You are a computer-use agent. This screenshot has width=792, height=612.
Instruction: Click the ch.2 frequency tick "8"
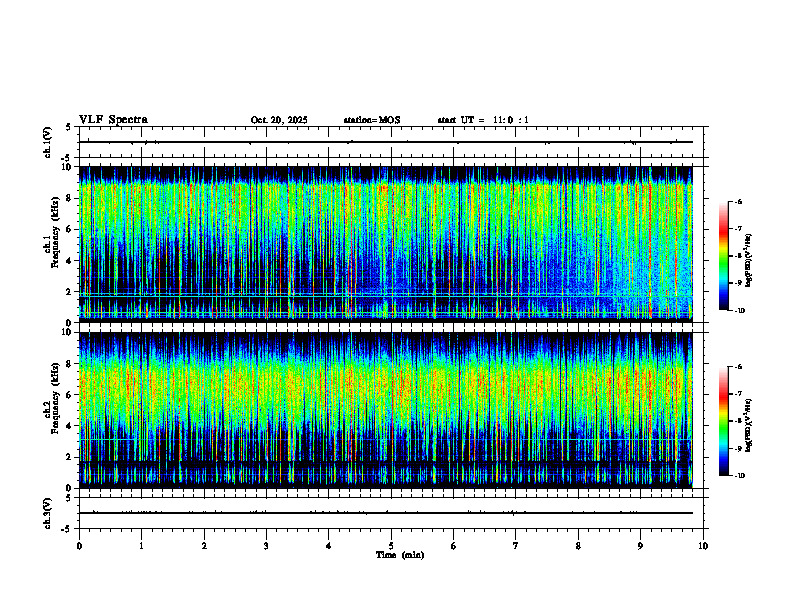pyautogui.click(x=70, y=364)
